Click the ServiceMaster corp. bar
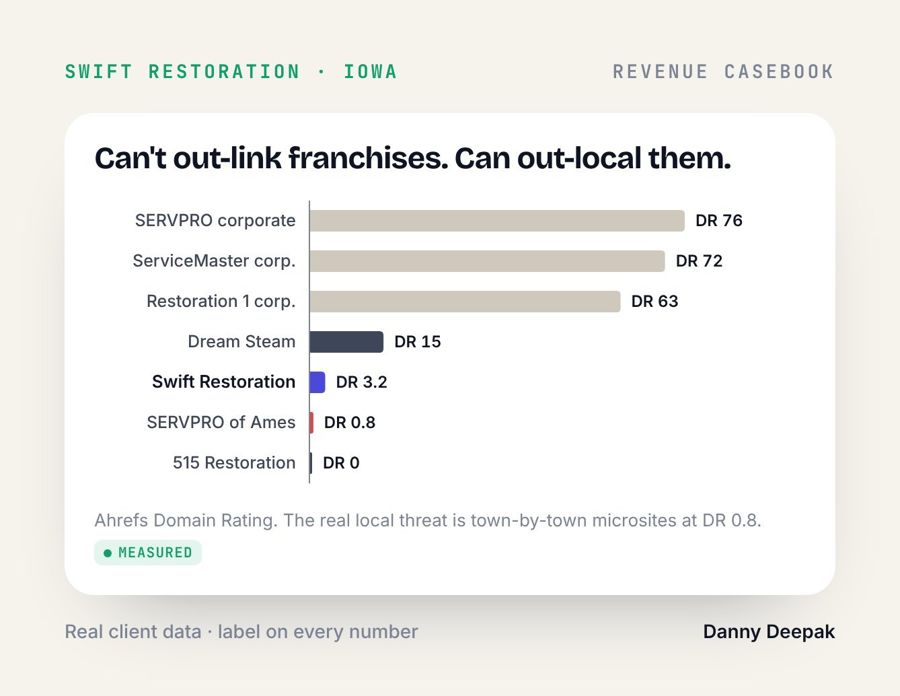The image size is (900, 696). tap(487, 261)
